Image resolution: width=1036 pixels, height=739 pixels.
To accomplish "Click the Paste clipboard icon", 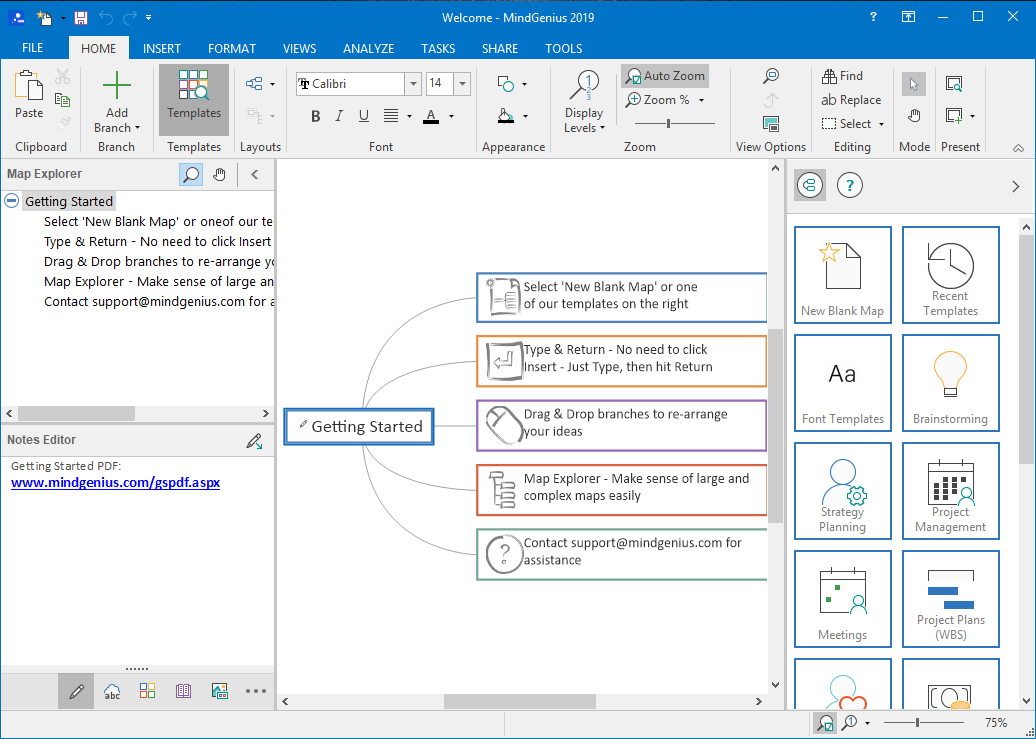I will click(28, 87).
